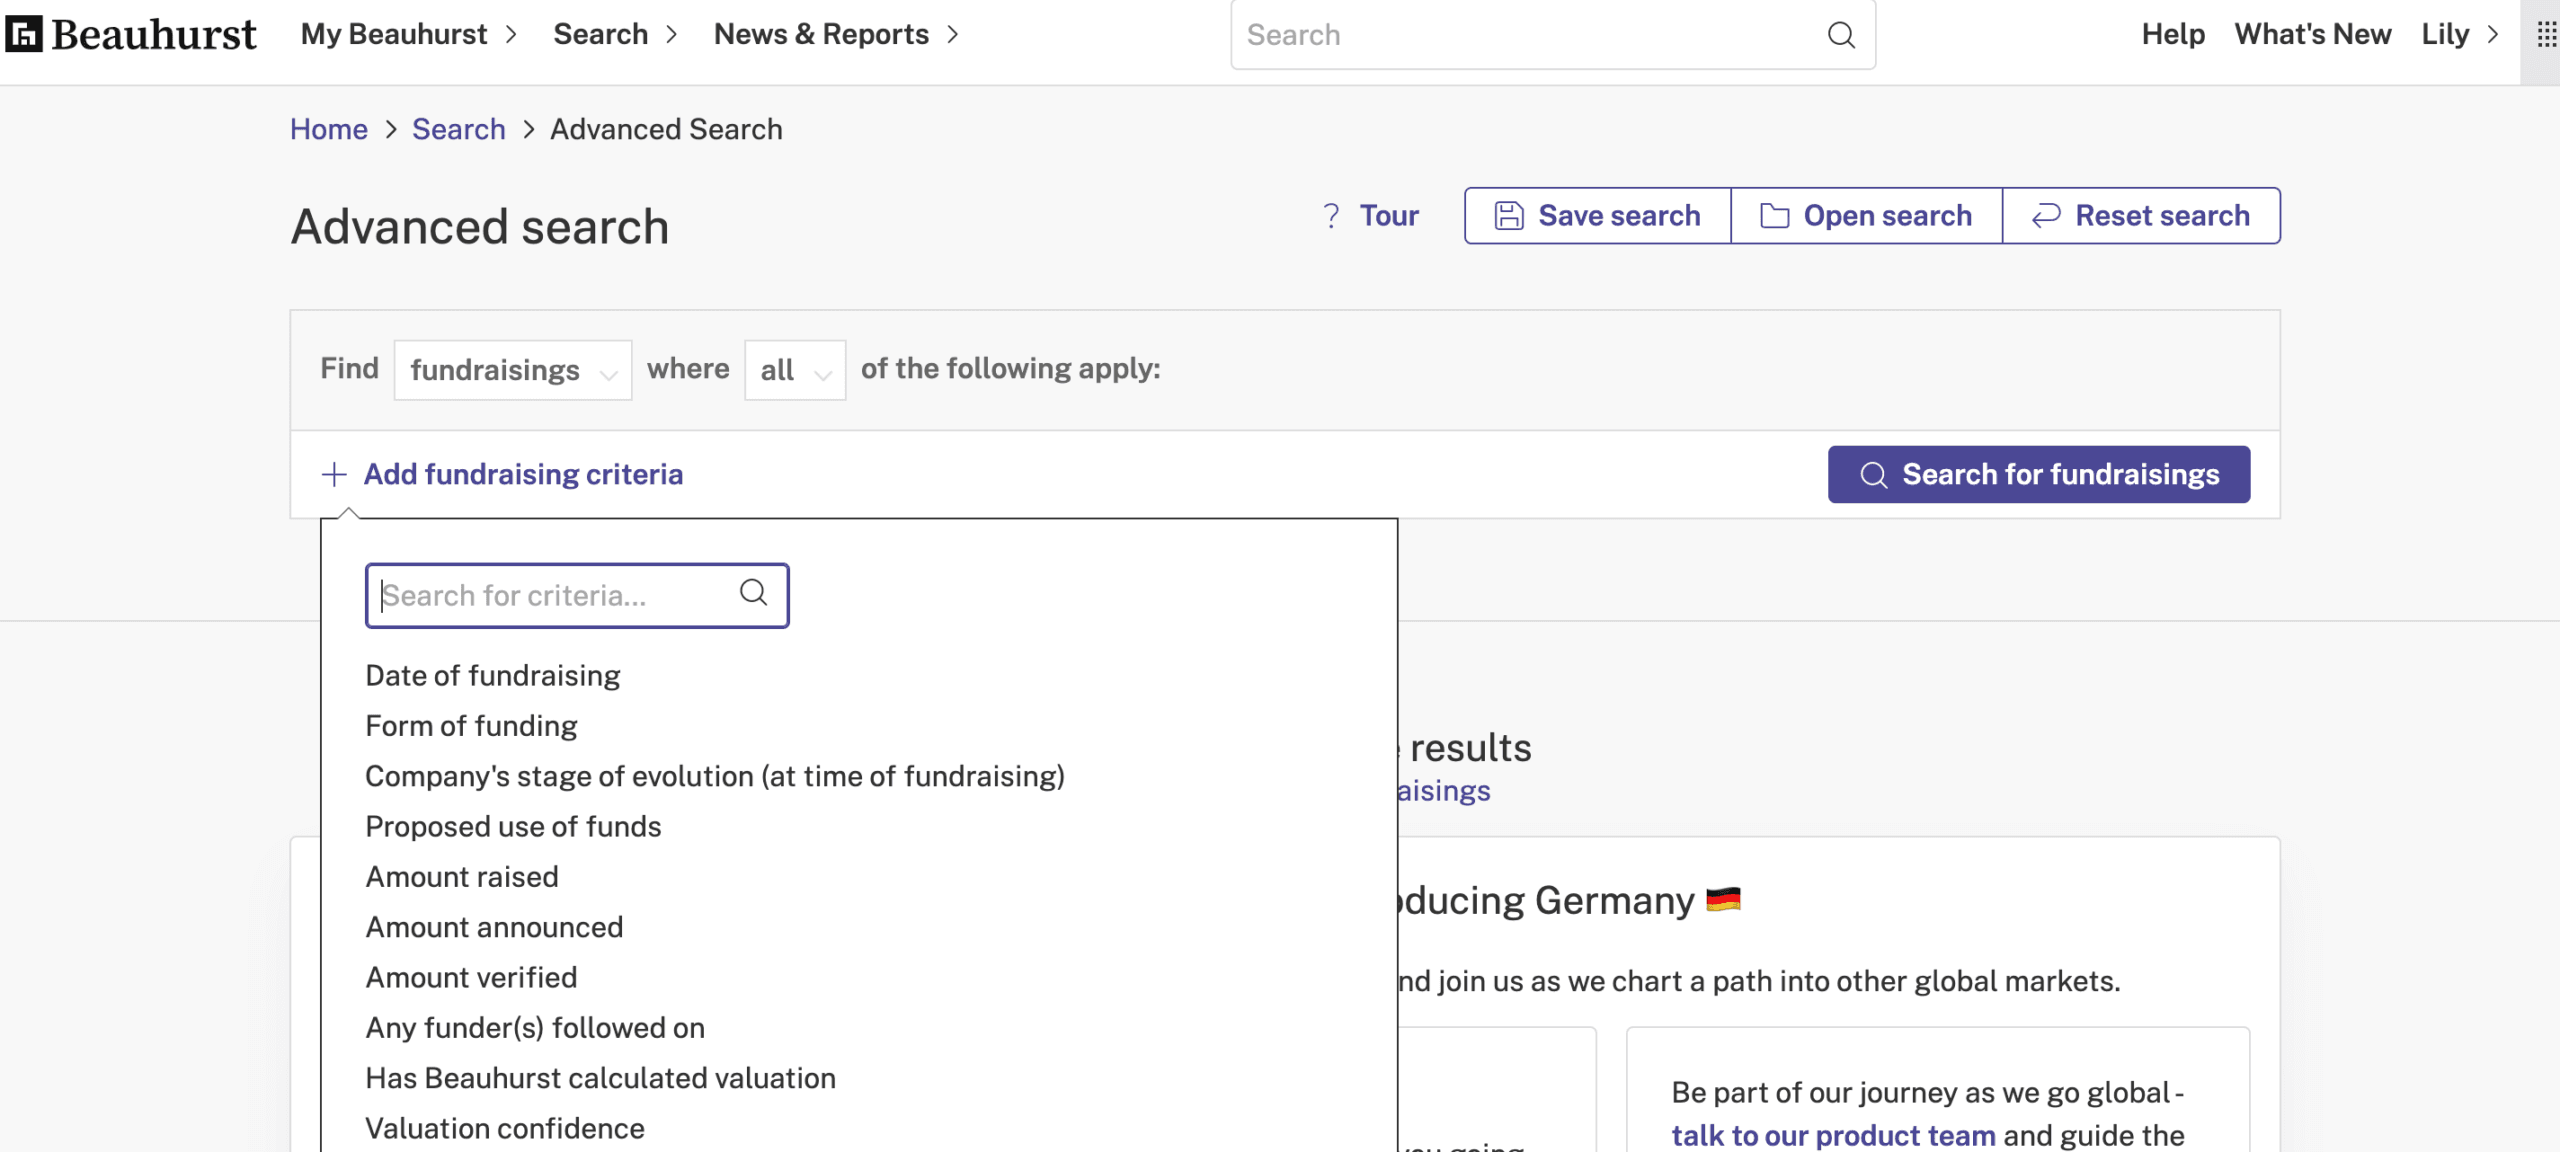Go to Search breadcrumb link

coord(459,129)
